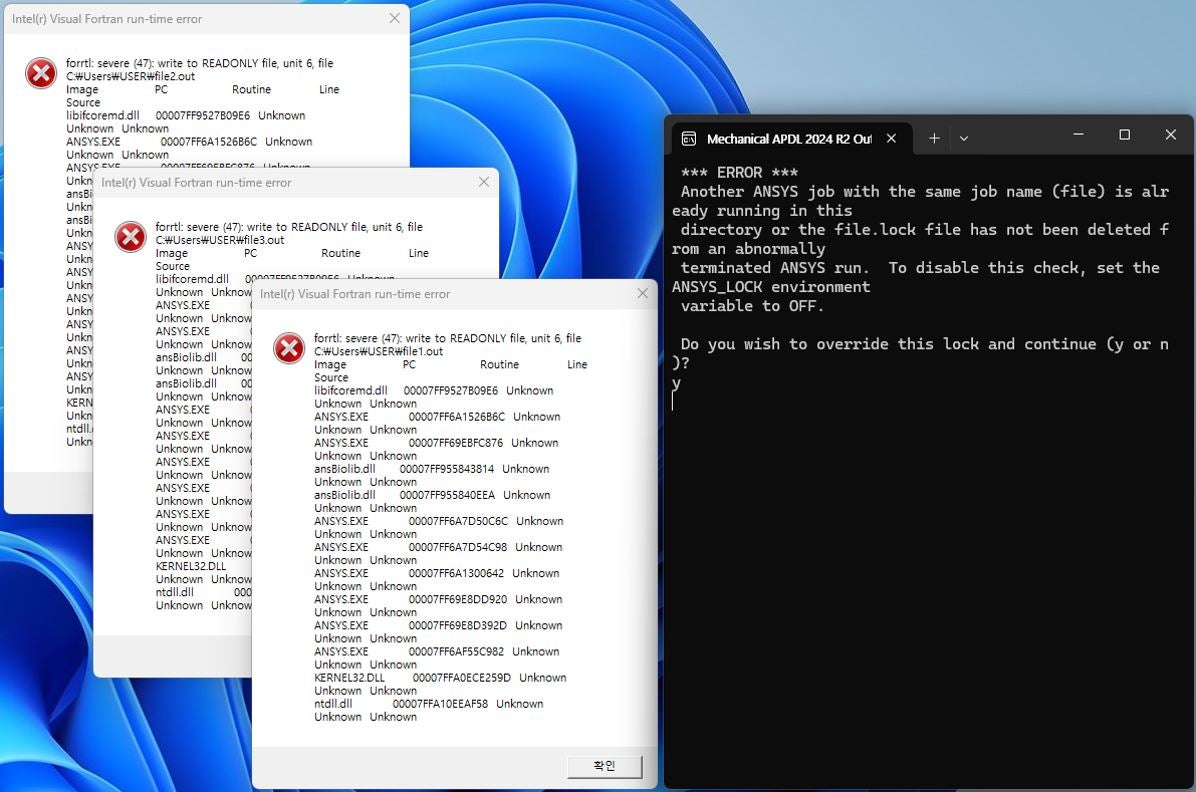Open a new terminal tab with the plus icon
Screen dimensions: 1196x792
pyautogui.click(x=934, y=138)
